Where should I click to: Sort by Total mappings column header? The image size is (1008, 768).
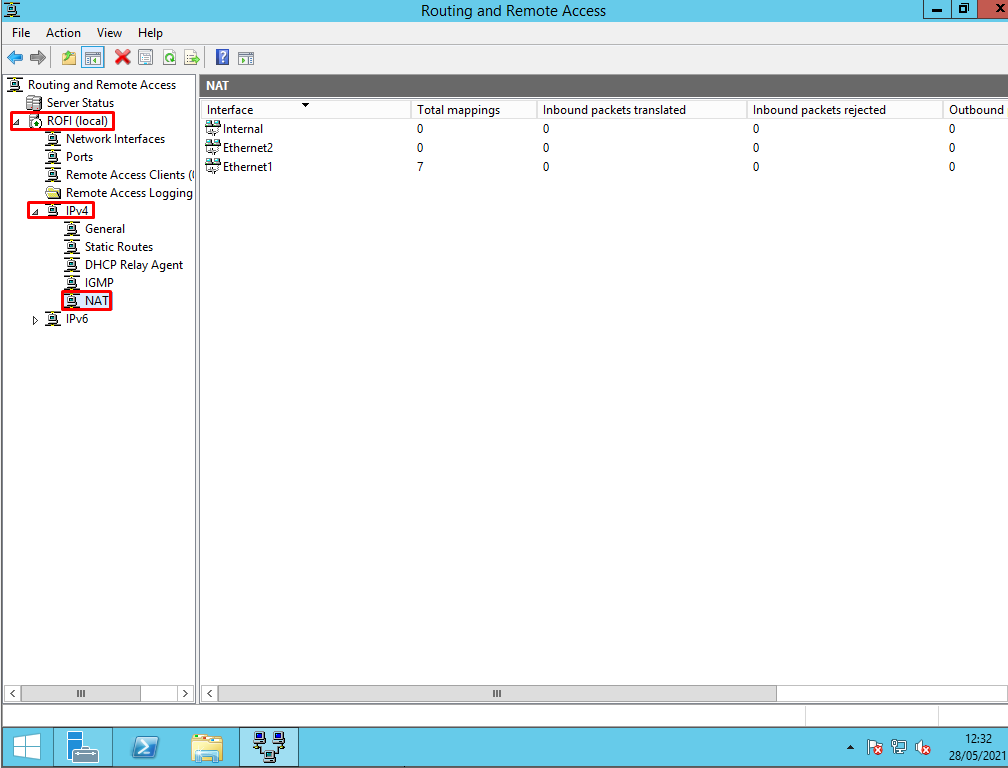click(x=474, y=110)
